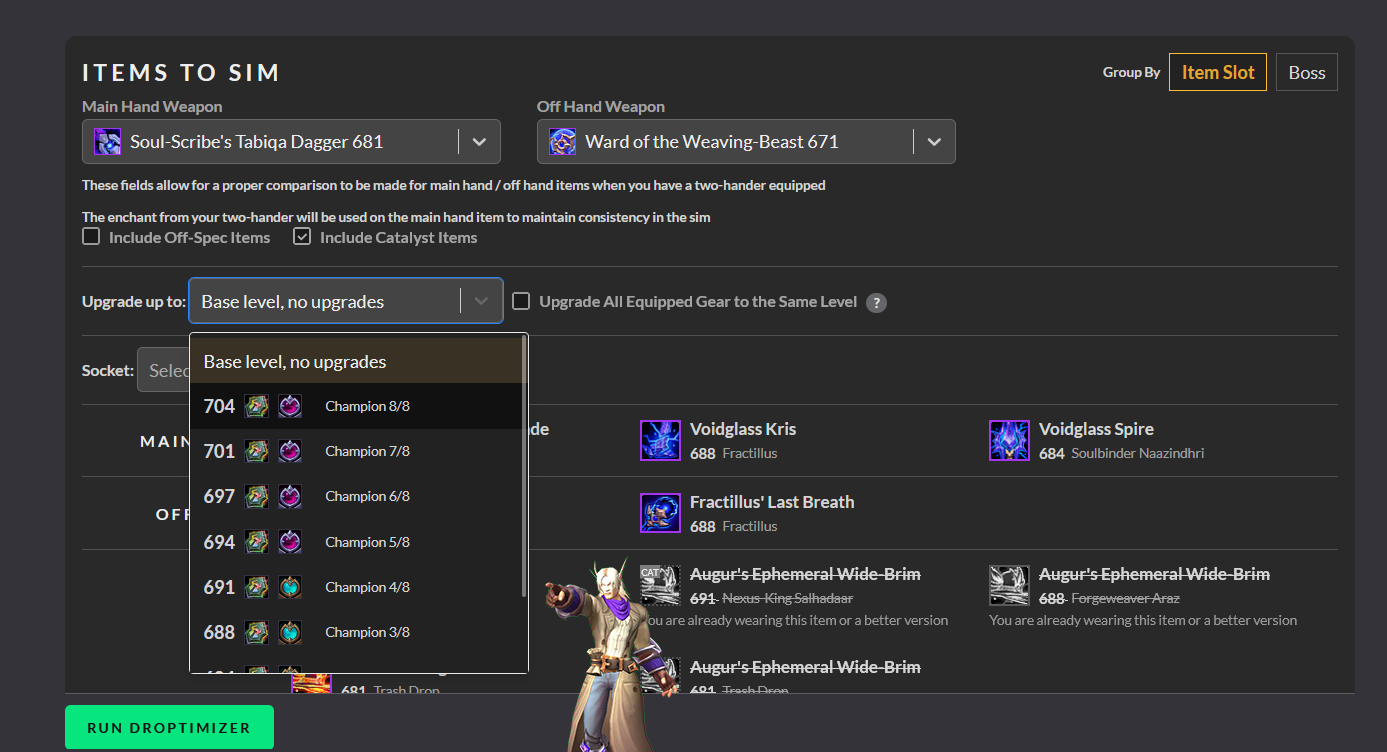Click the catalyst Augur's Wide-Brim 691 icon
This screenshot has width=1387, height=752.
coord(659,585)
